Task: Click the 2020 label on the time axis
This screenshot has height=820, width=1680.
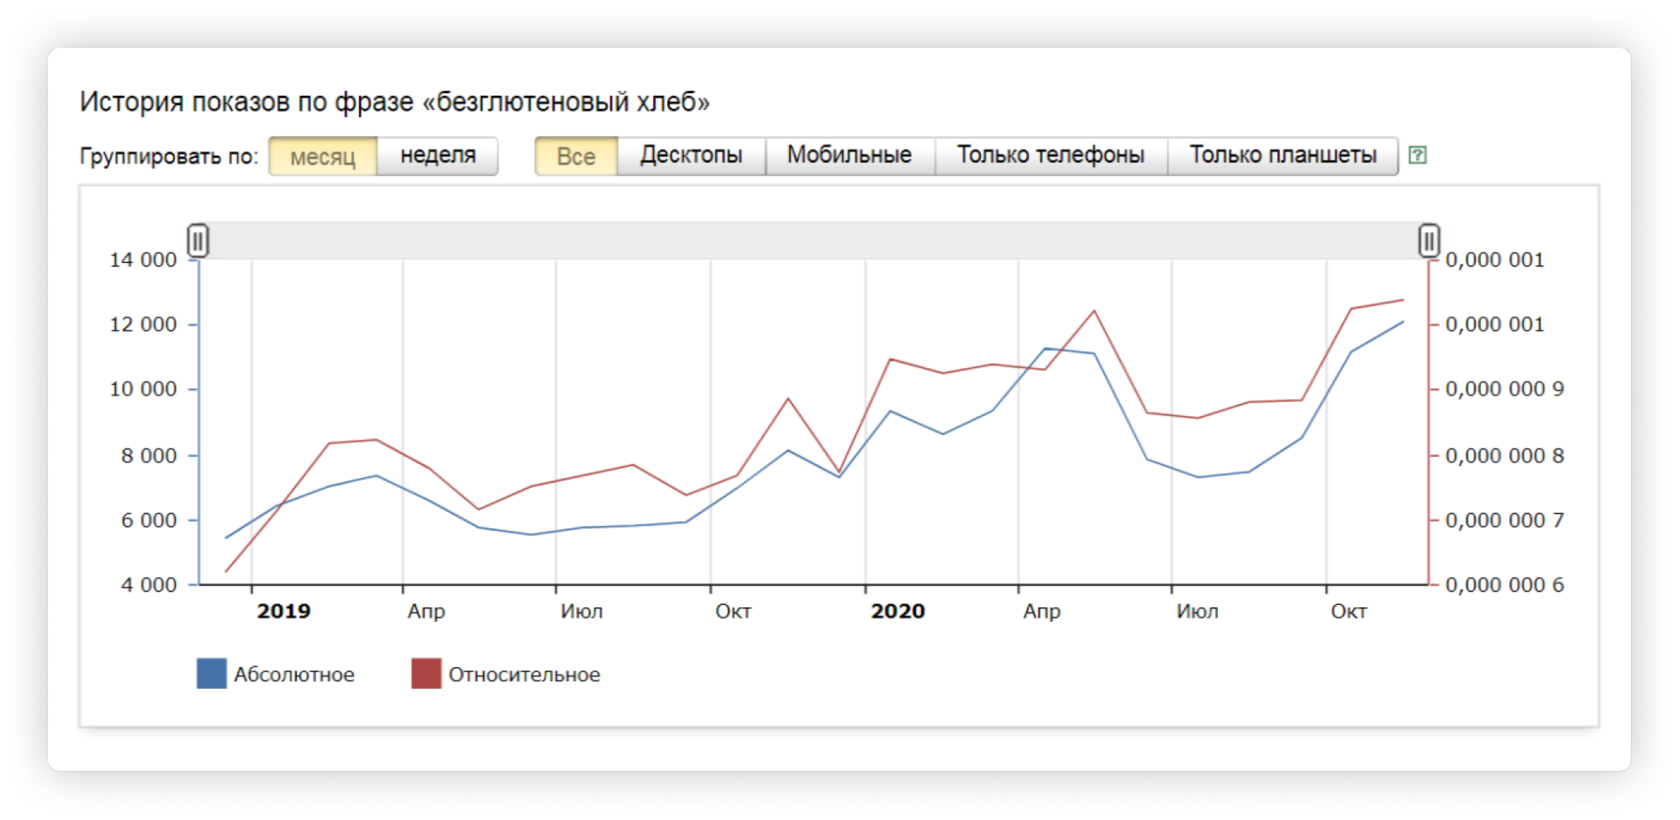Action: point(898,611)
